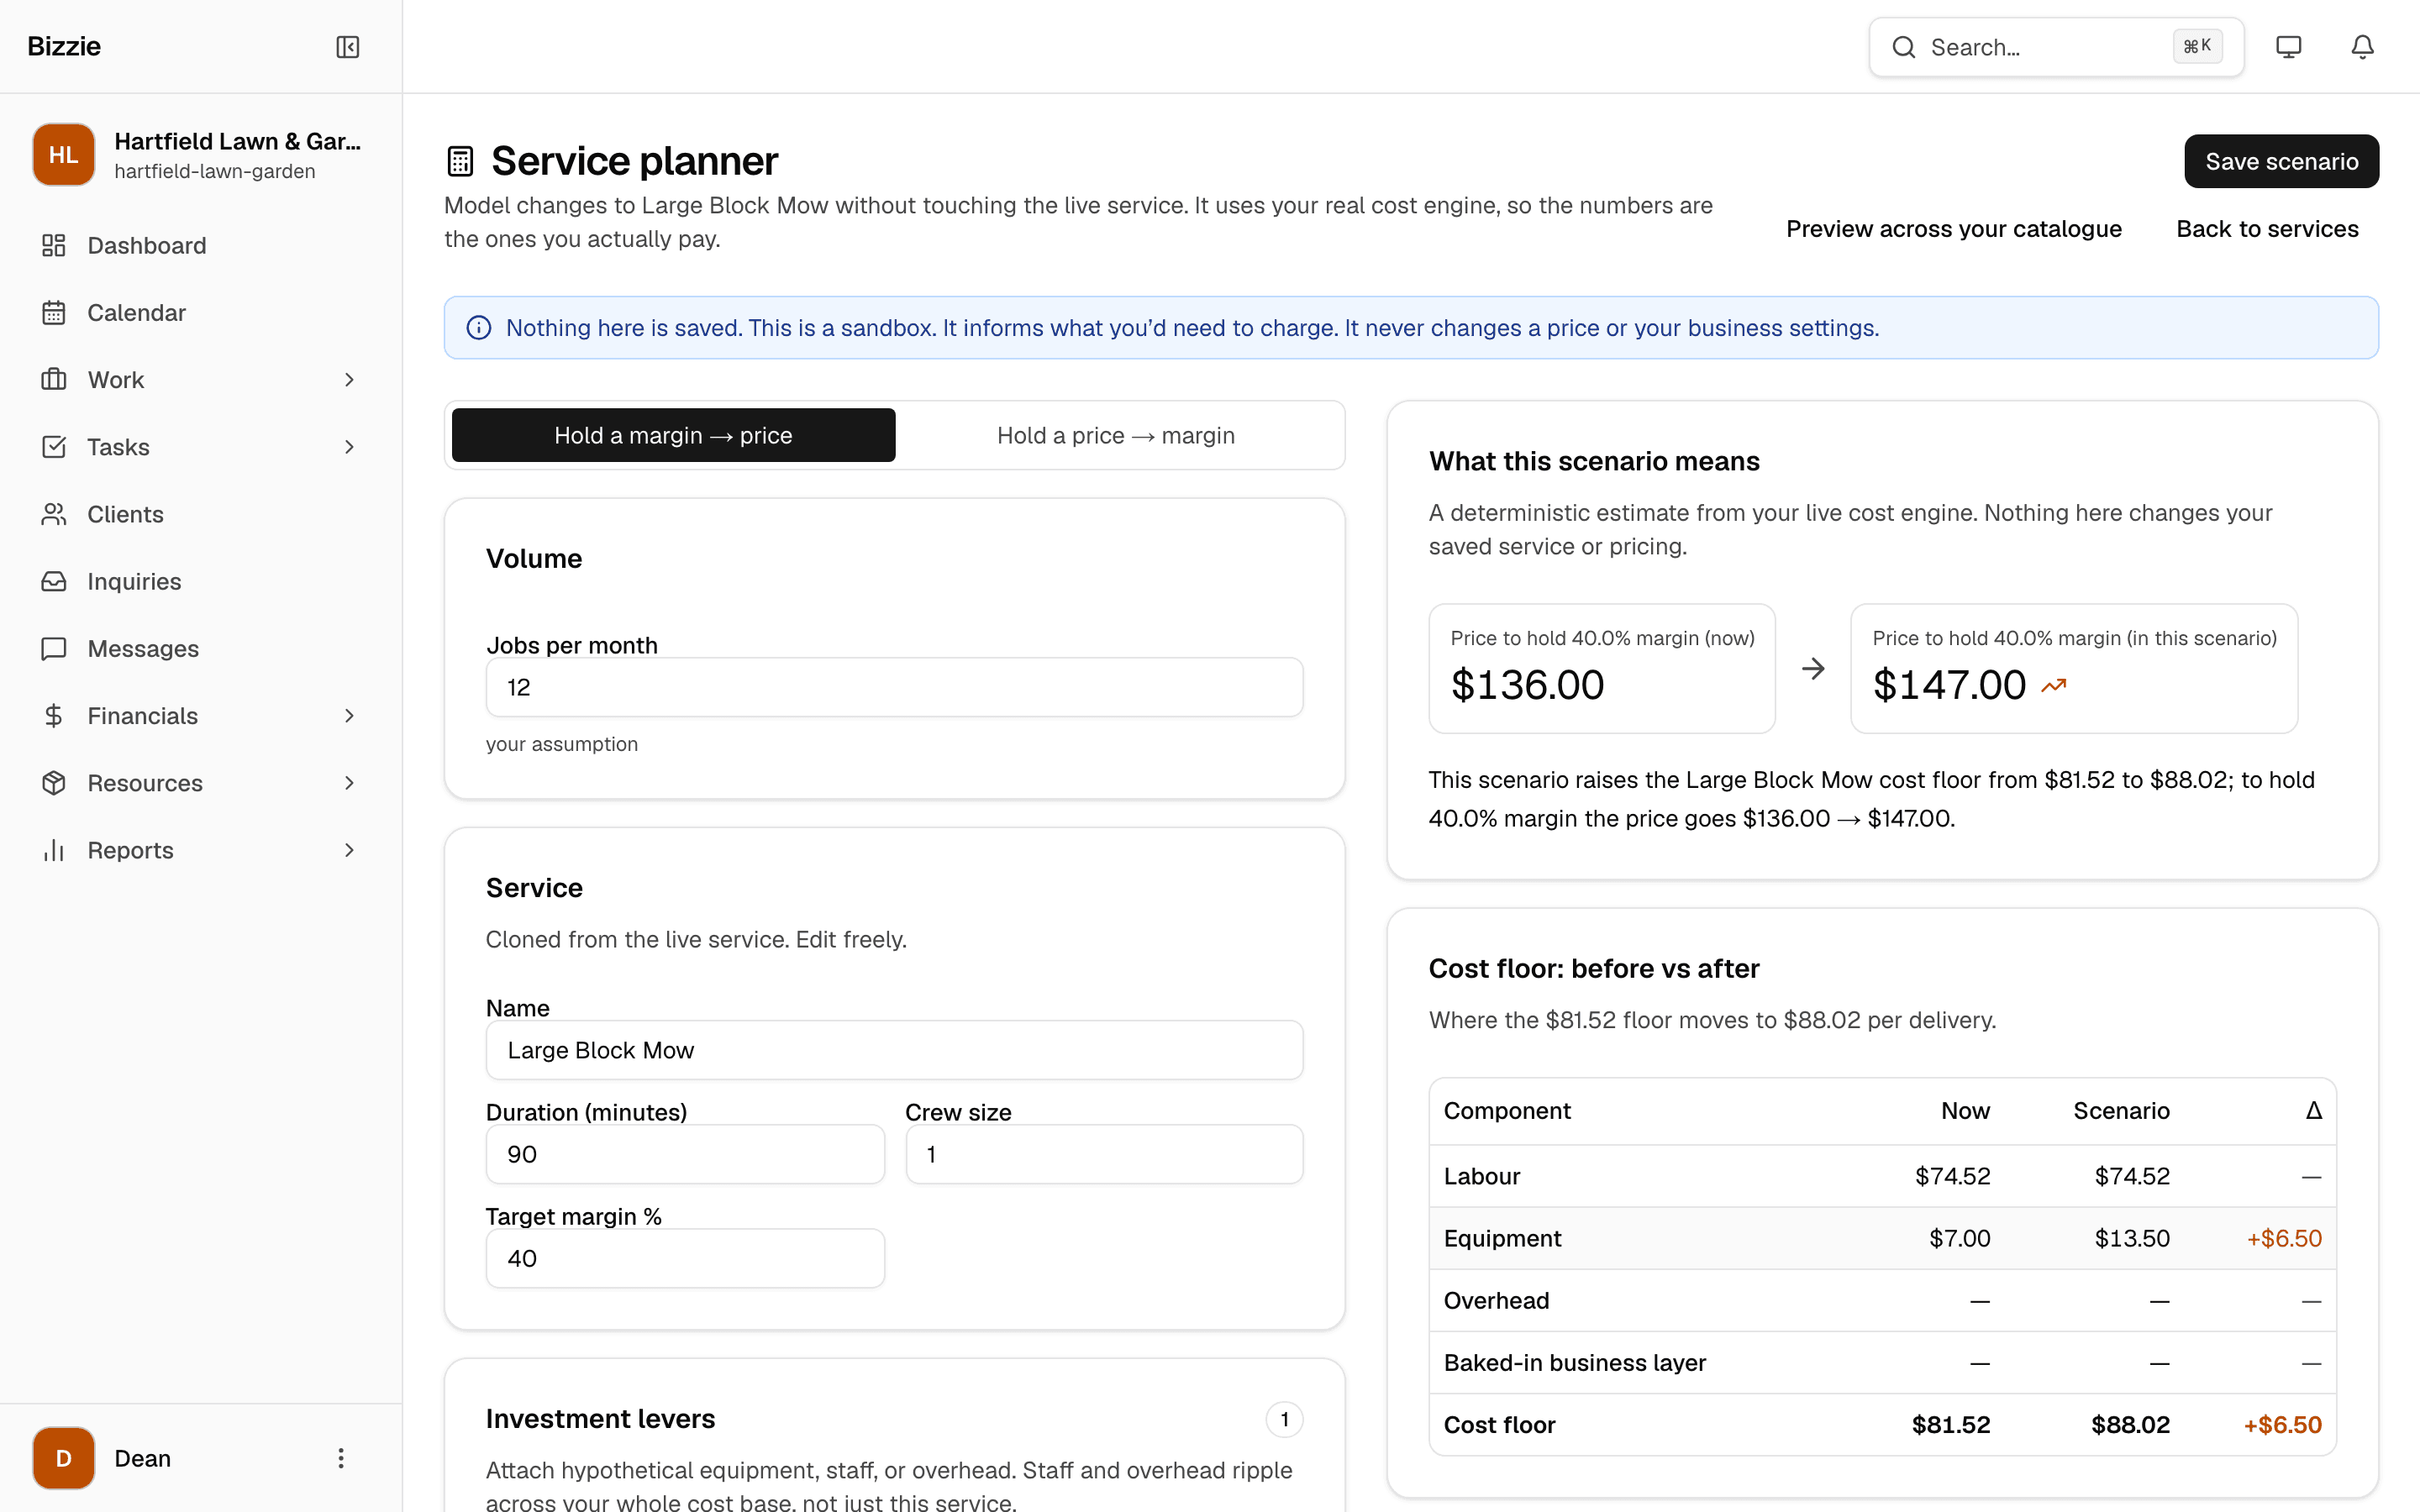Open Calendar from the sidebar
This screenshot has width=2420, height=1512.
pyautogui.click(x=200, y=313)
